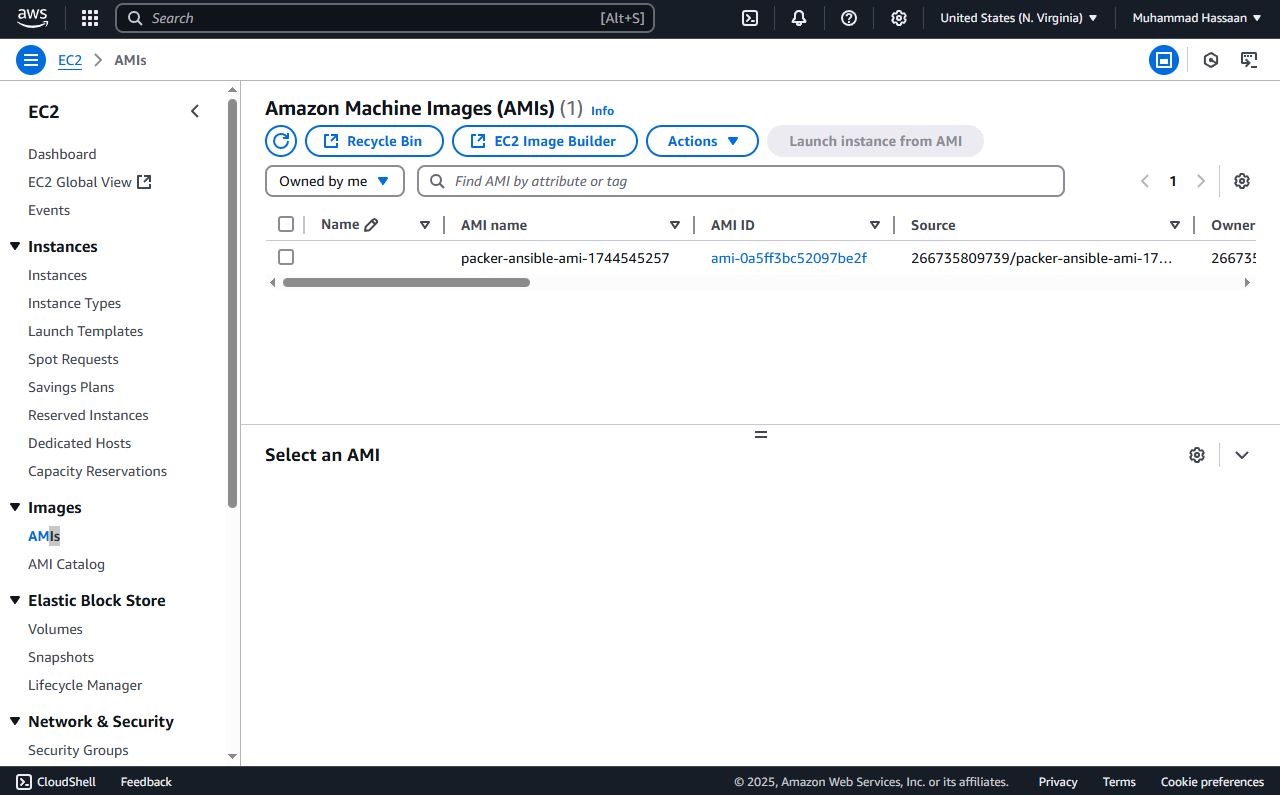Open the settings gear in top bar
The height and width of the screenshot is (795, 1280).
click(x=899, y=18)
